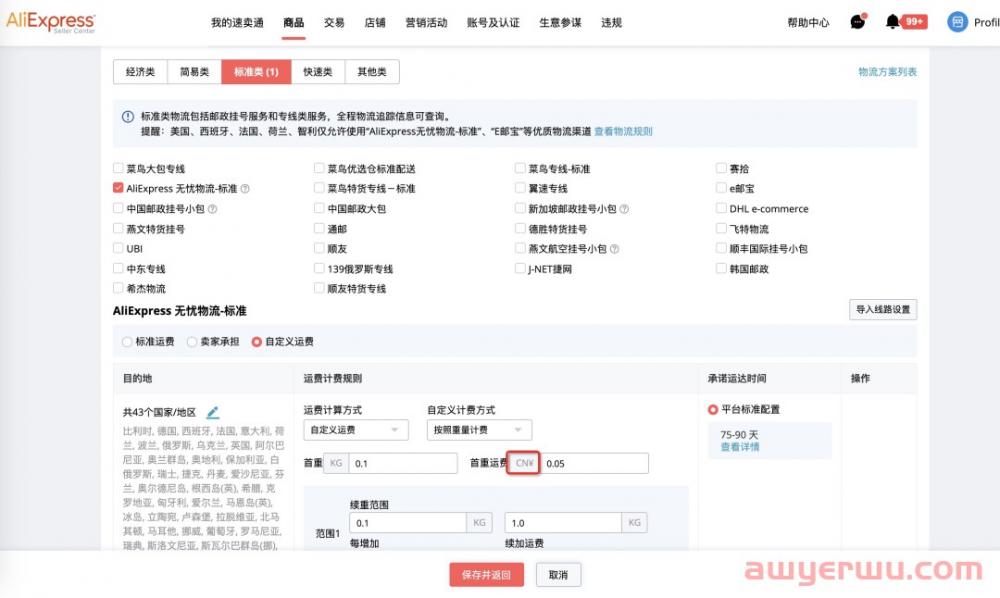This screenshot has height=598, width=1000.
Task: Click the 取消 button
Action: click(x=558, y=574)
